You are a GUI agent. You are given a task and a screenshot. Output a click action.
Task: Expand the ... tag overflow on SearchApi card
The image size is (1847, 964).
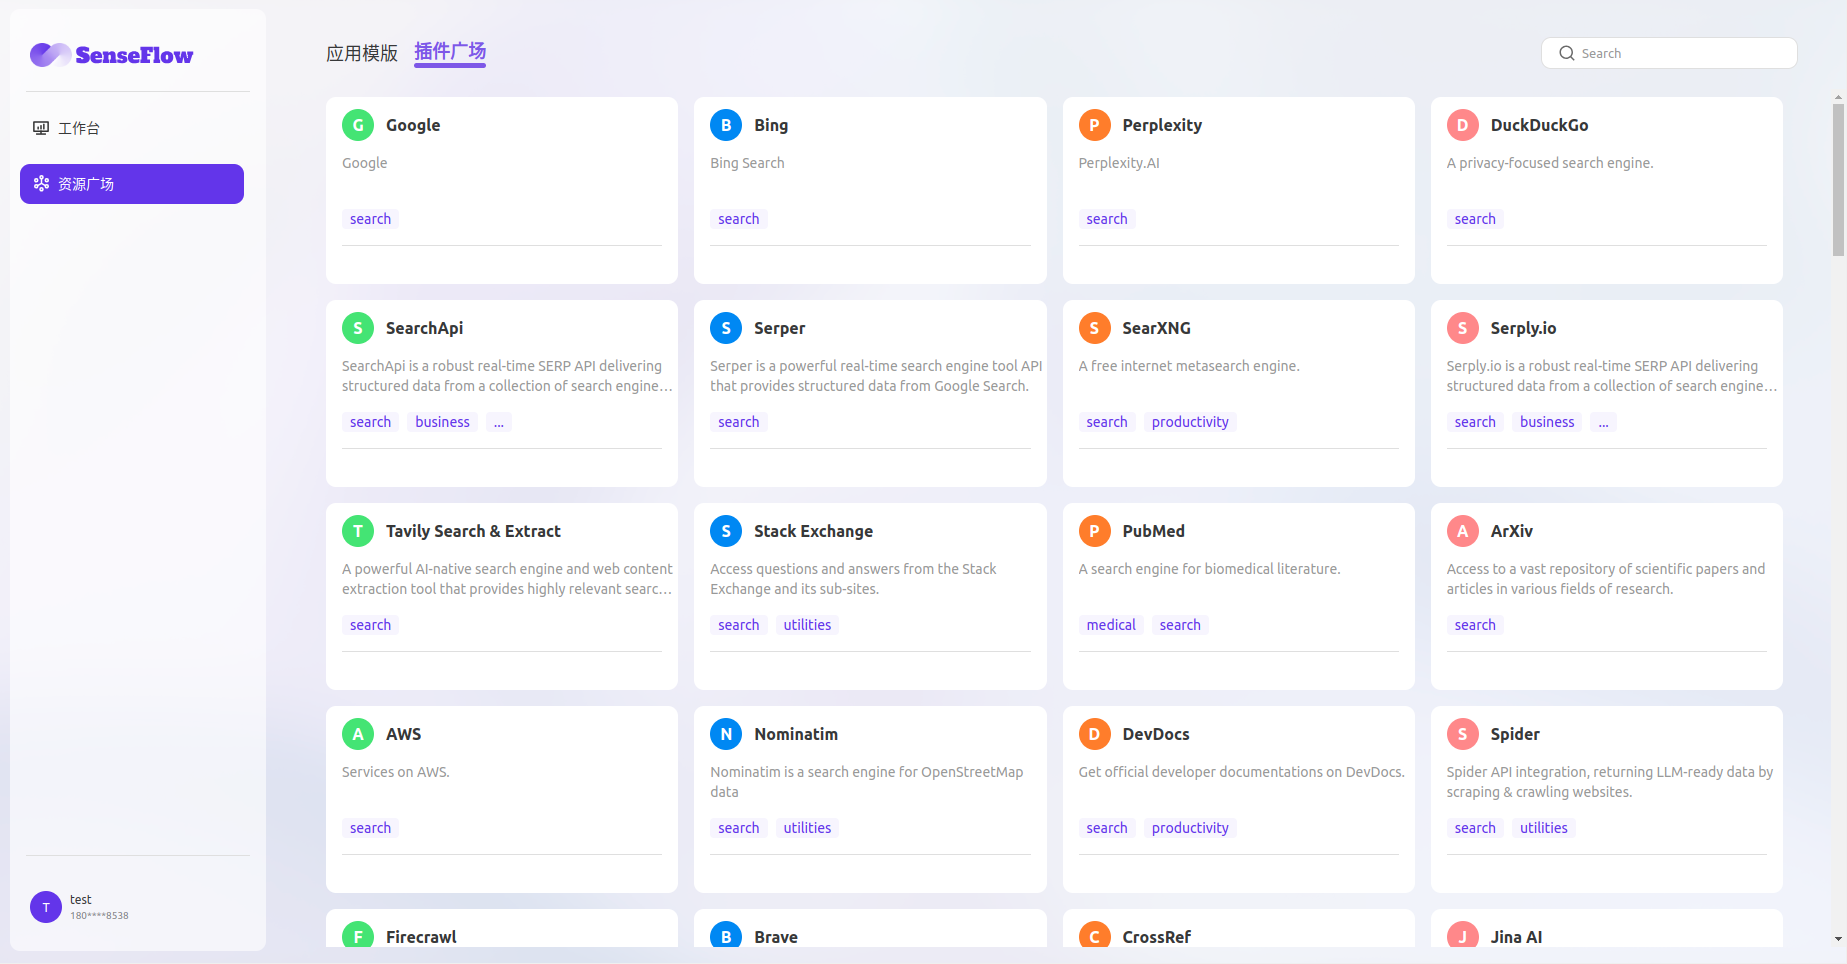tap(499, 422)
